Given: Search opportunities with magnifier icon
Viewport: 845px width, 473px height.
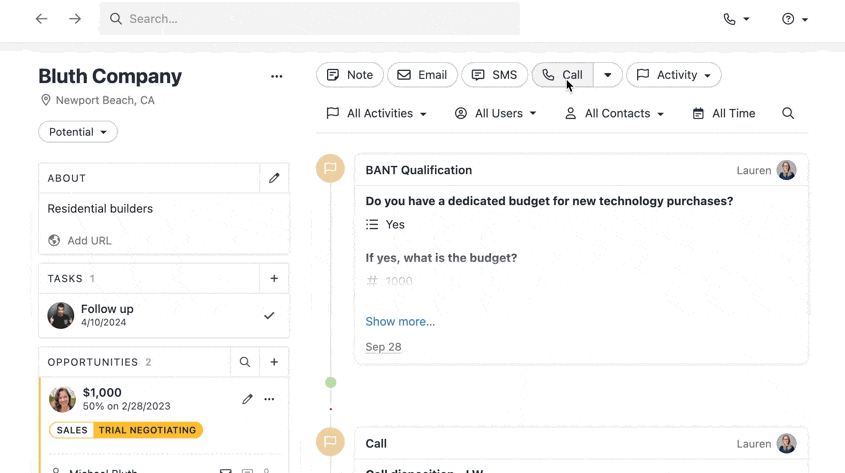Looking at the screenshot, I should pyautogui.click(x=245, y=362).
